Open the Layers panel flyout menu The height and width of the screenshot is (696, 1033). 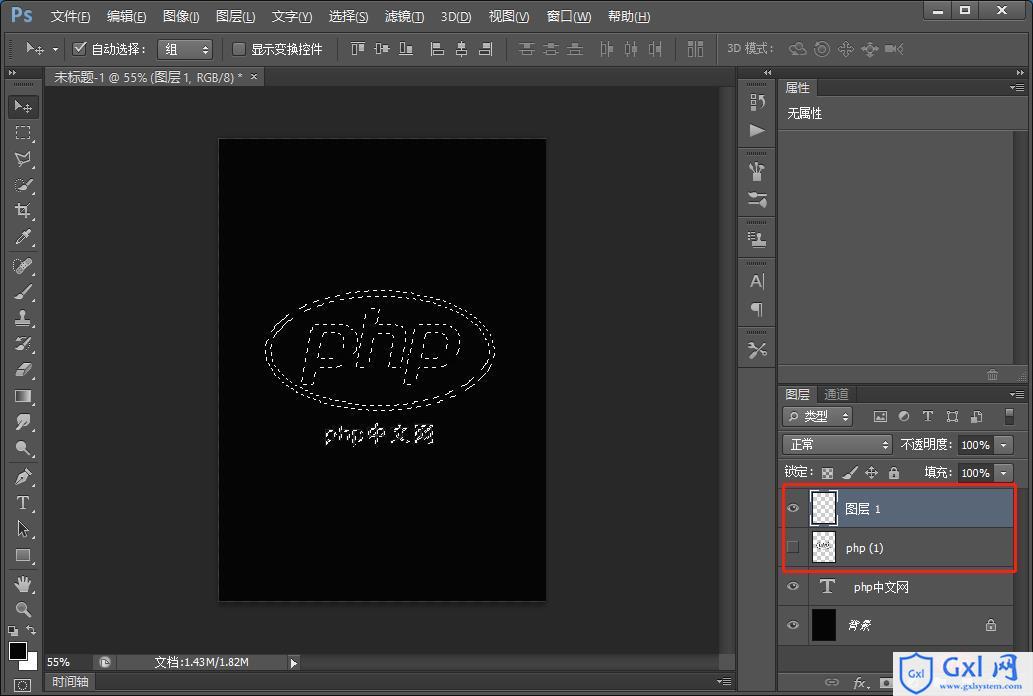(1017, 394)
